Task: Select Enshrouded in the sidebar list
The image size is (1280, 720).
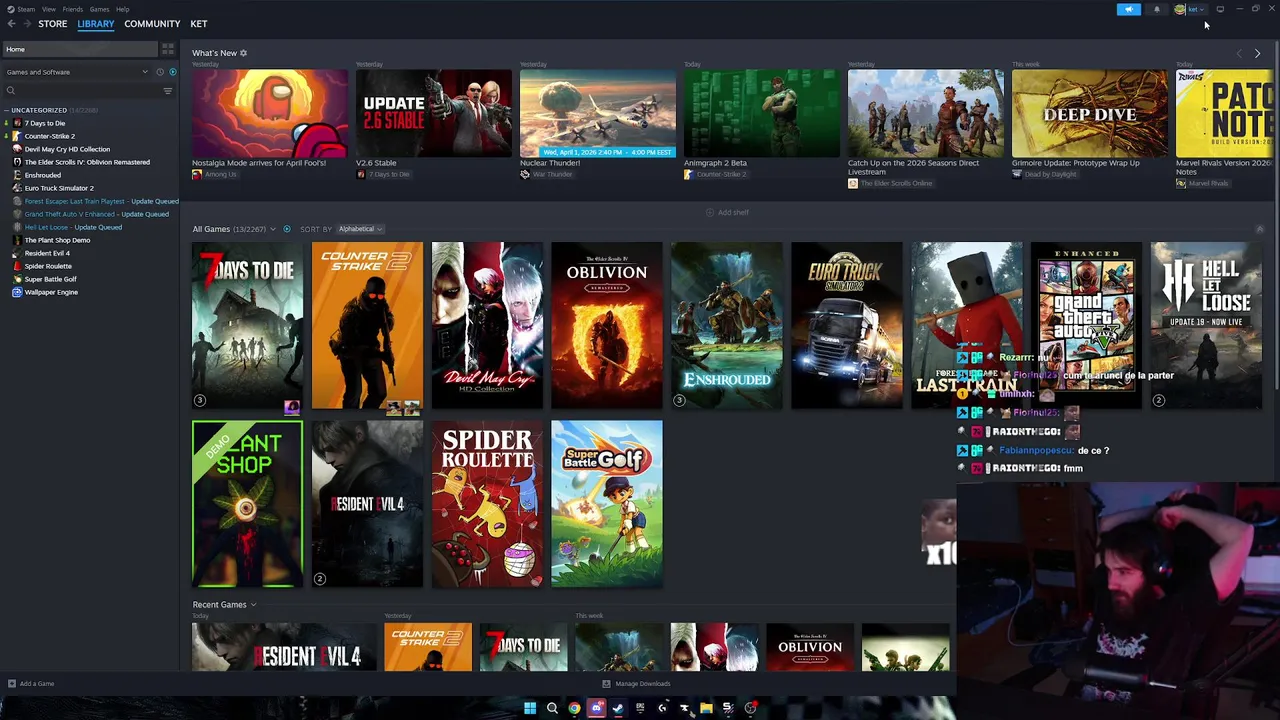Action: [x=42, y=175]
